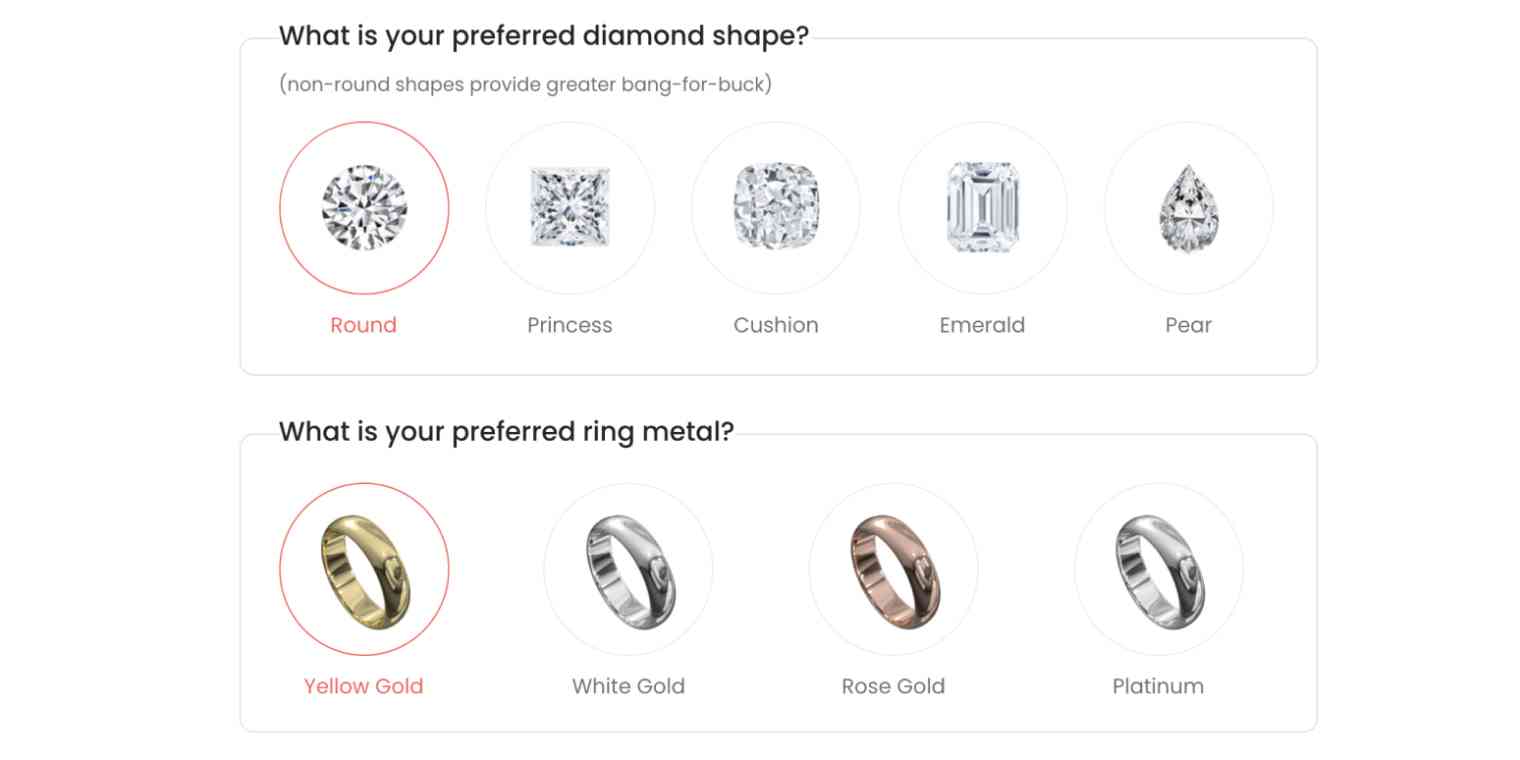The height and width of the screenshot is (760, 1520).
Task: Click the Emerald text label
Action: coord(982,325)
